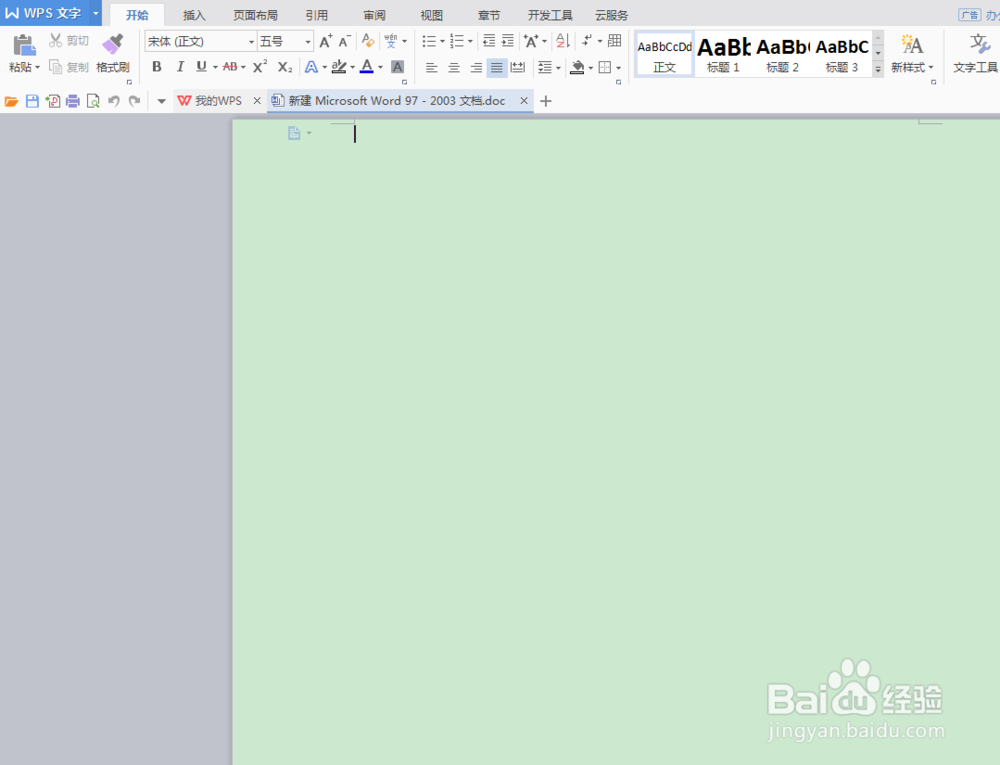Open the font name dropdown

point(251,42)
